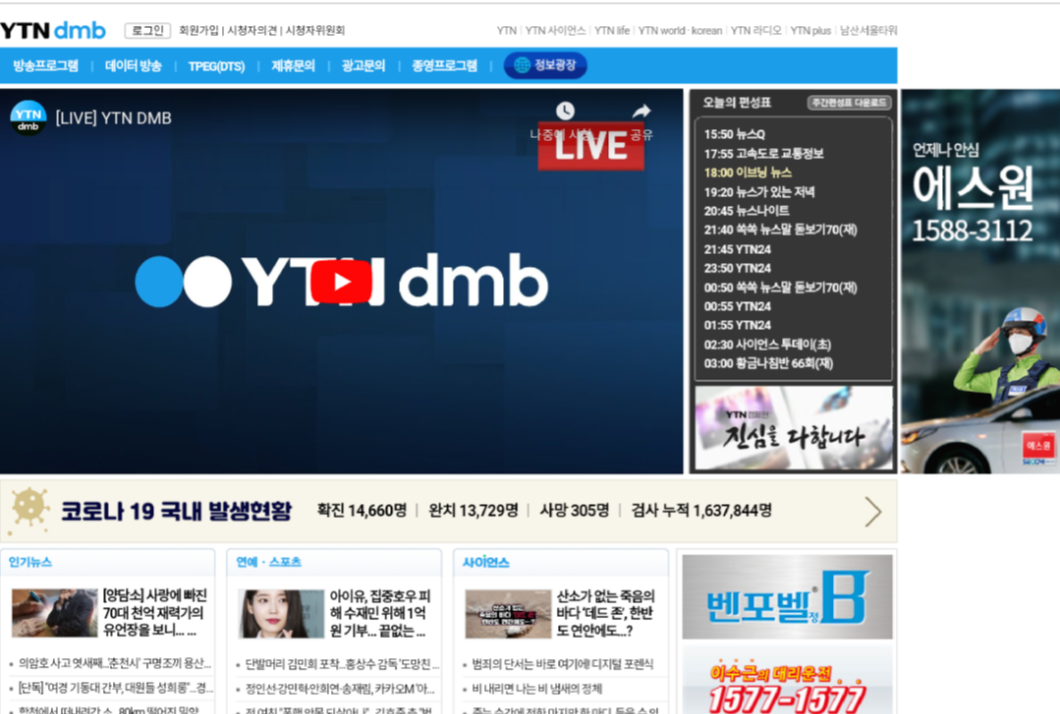
Task: Click the 정보광장 globe button
Action: 546,66
